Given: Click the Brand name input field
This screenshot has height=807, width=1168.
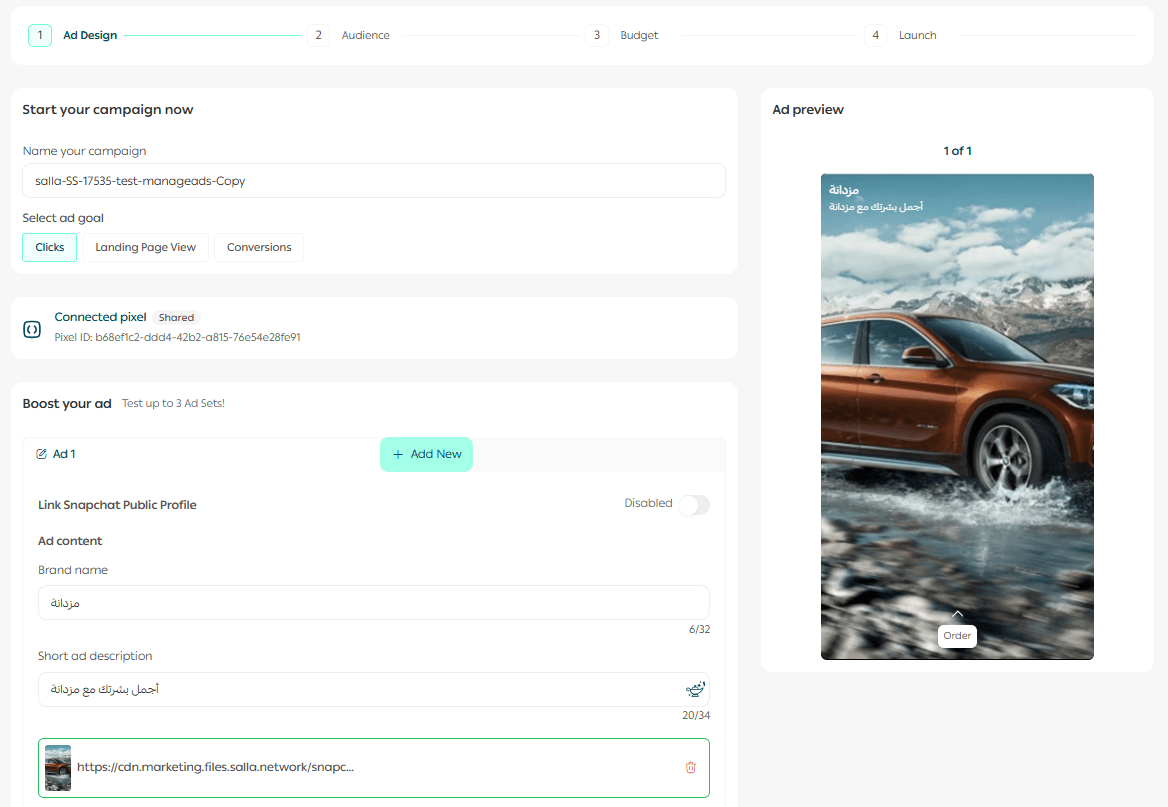Looking at the screenshot, I should [x=373, y=603].
